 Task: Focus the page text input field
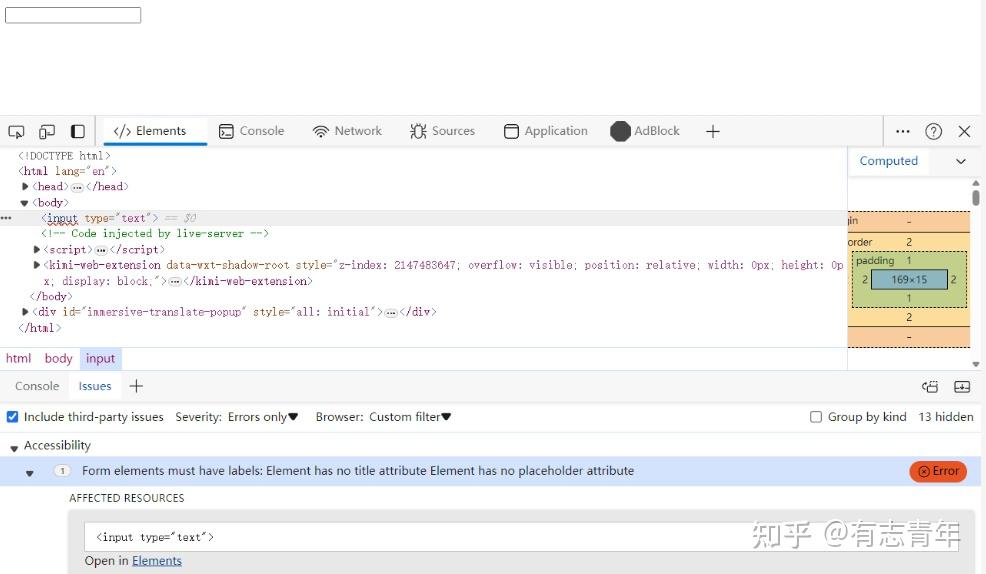pyautogui.click(x=73, y=15)
